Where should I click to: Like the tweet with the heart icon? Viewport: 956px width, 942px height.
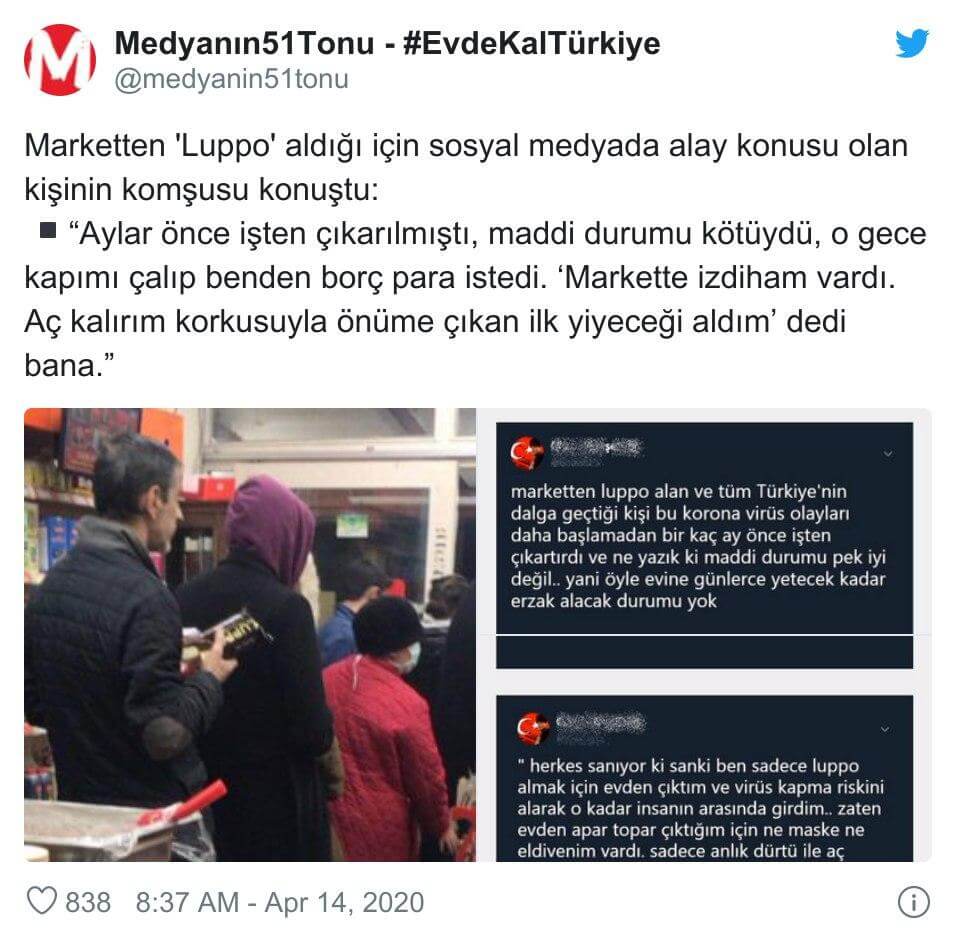[42, 901]
